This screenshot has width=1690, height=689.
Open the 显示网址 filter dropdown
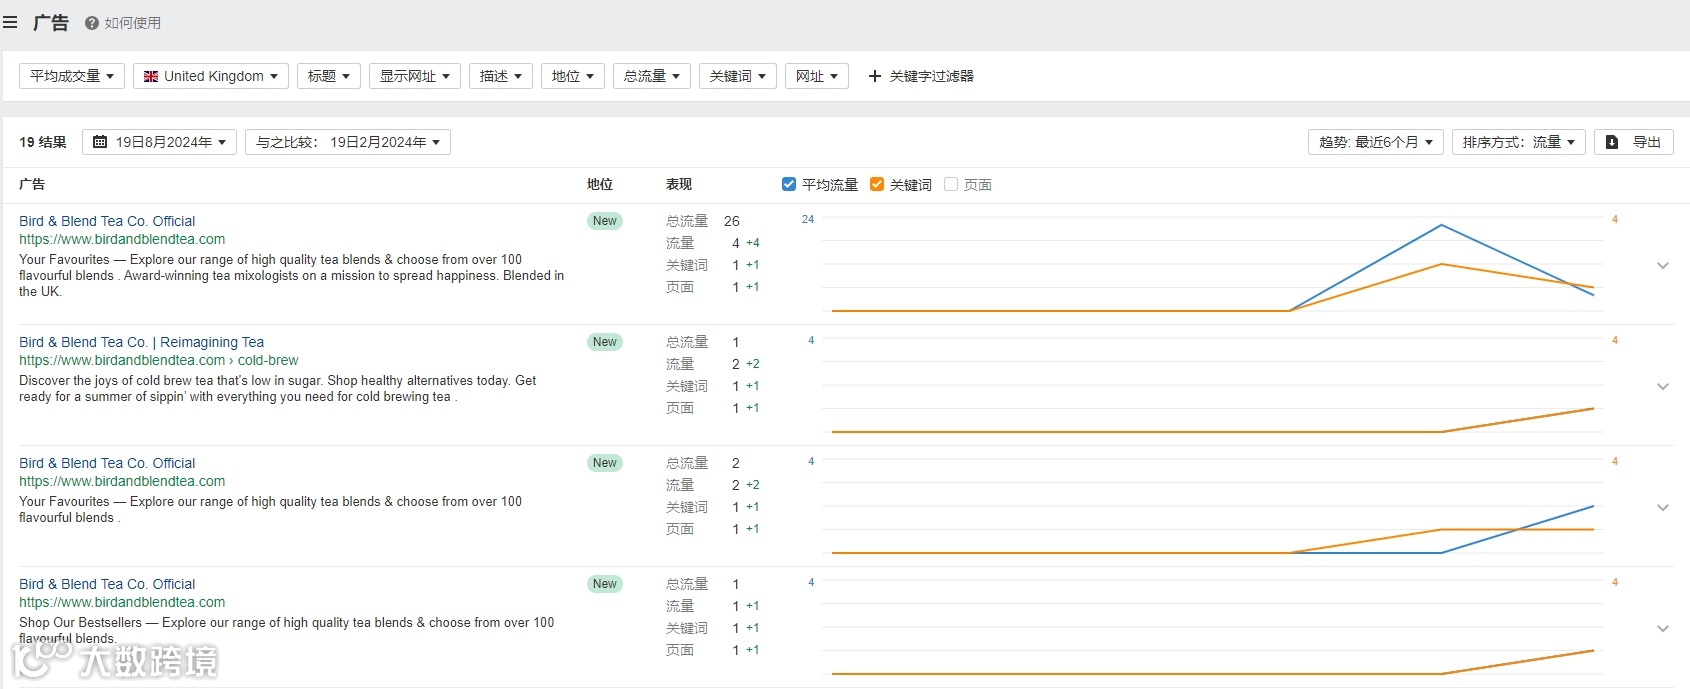click(415, 76)
